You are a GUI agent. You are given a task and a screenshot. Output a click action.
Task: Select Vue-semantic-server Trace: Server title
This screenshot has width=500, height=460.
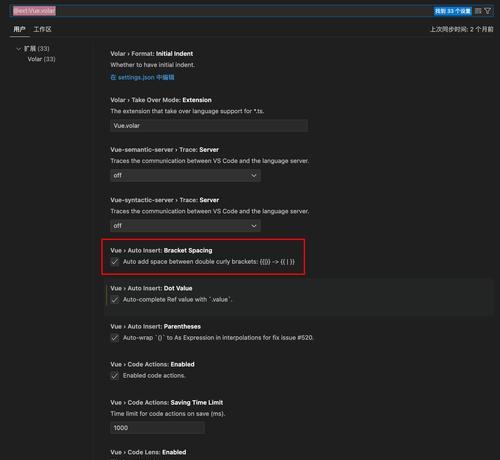(x=165, y=150)
